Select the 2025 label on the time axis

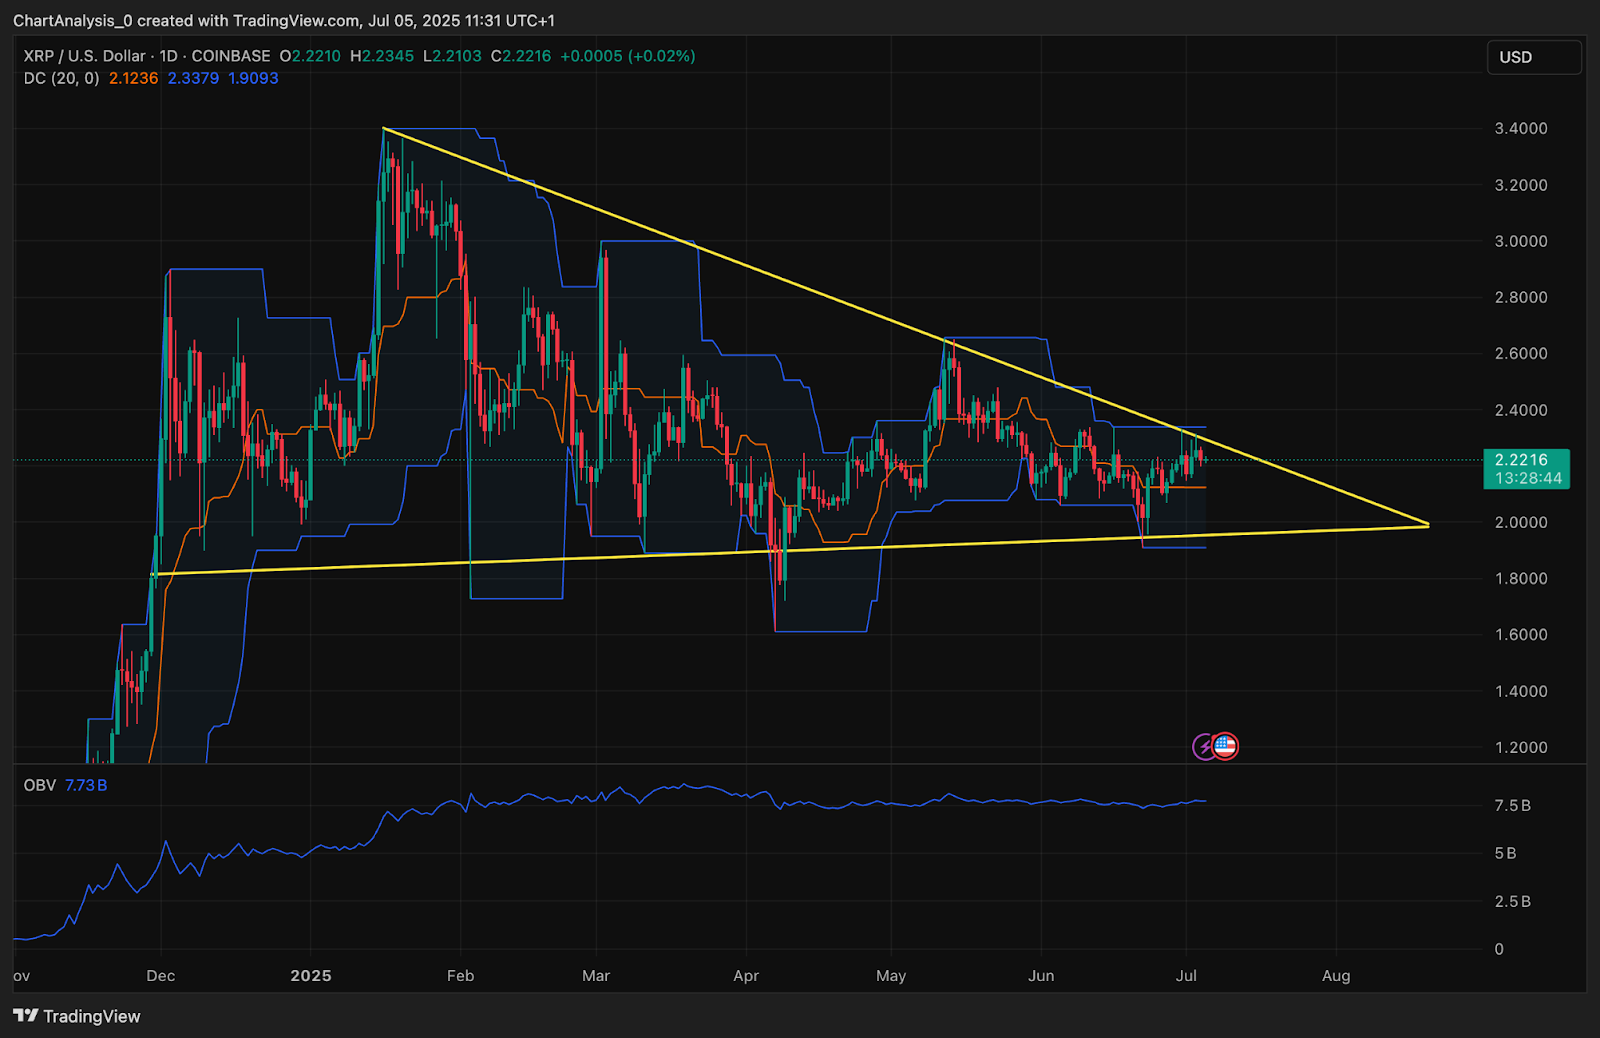click(310, 975)
